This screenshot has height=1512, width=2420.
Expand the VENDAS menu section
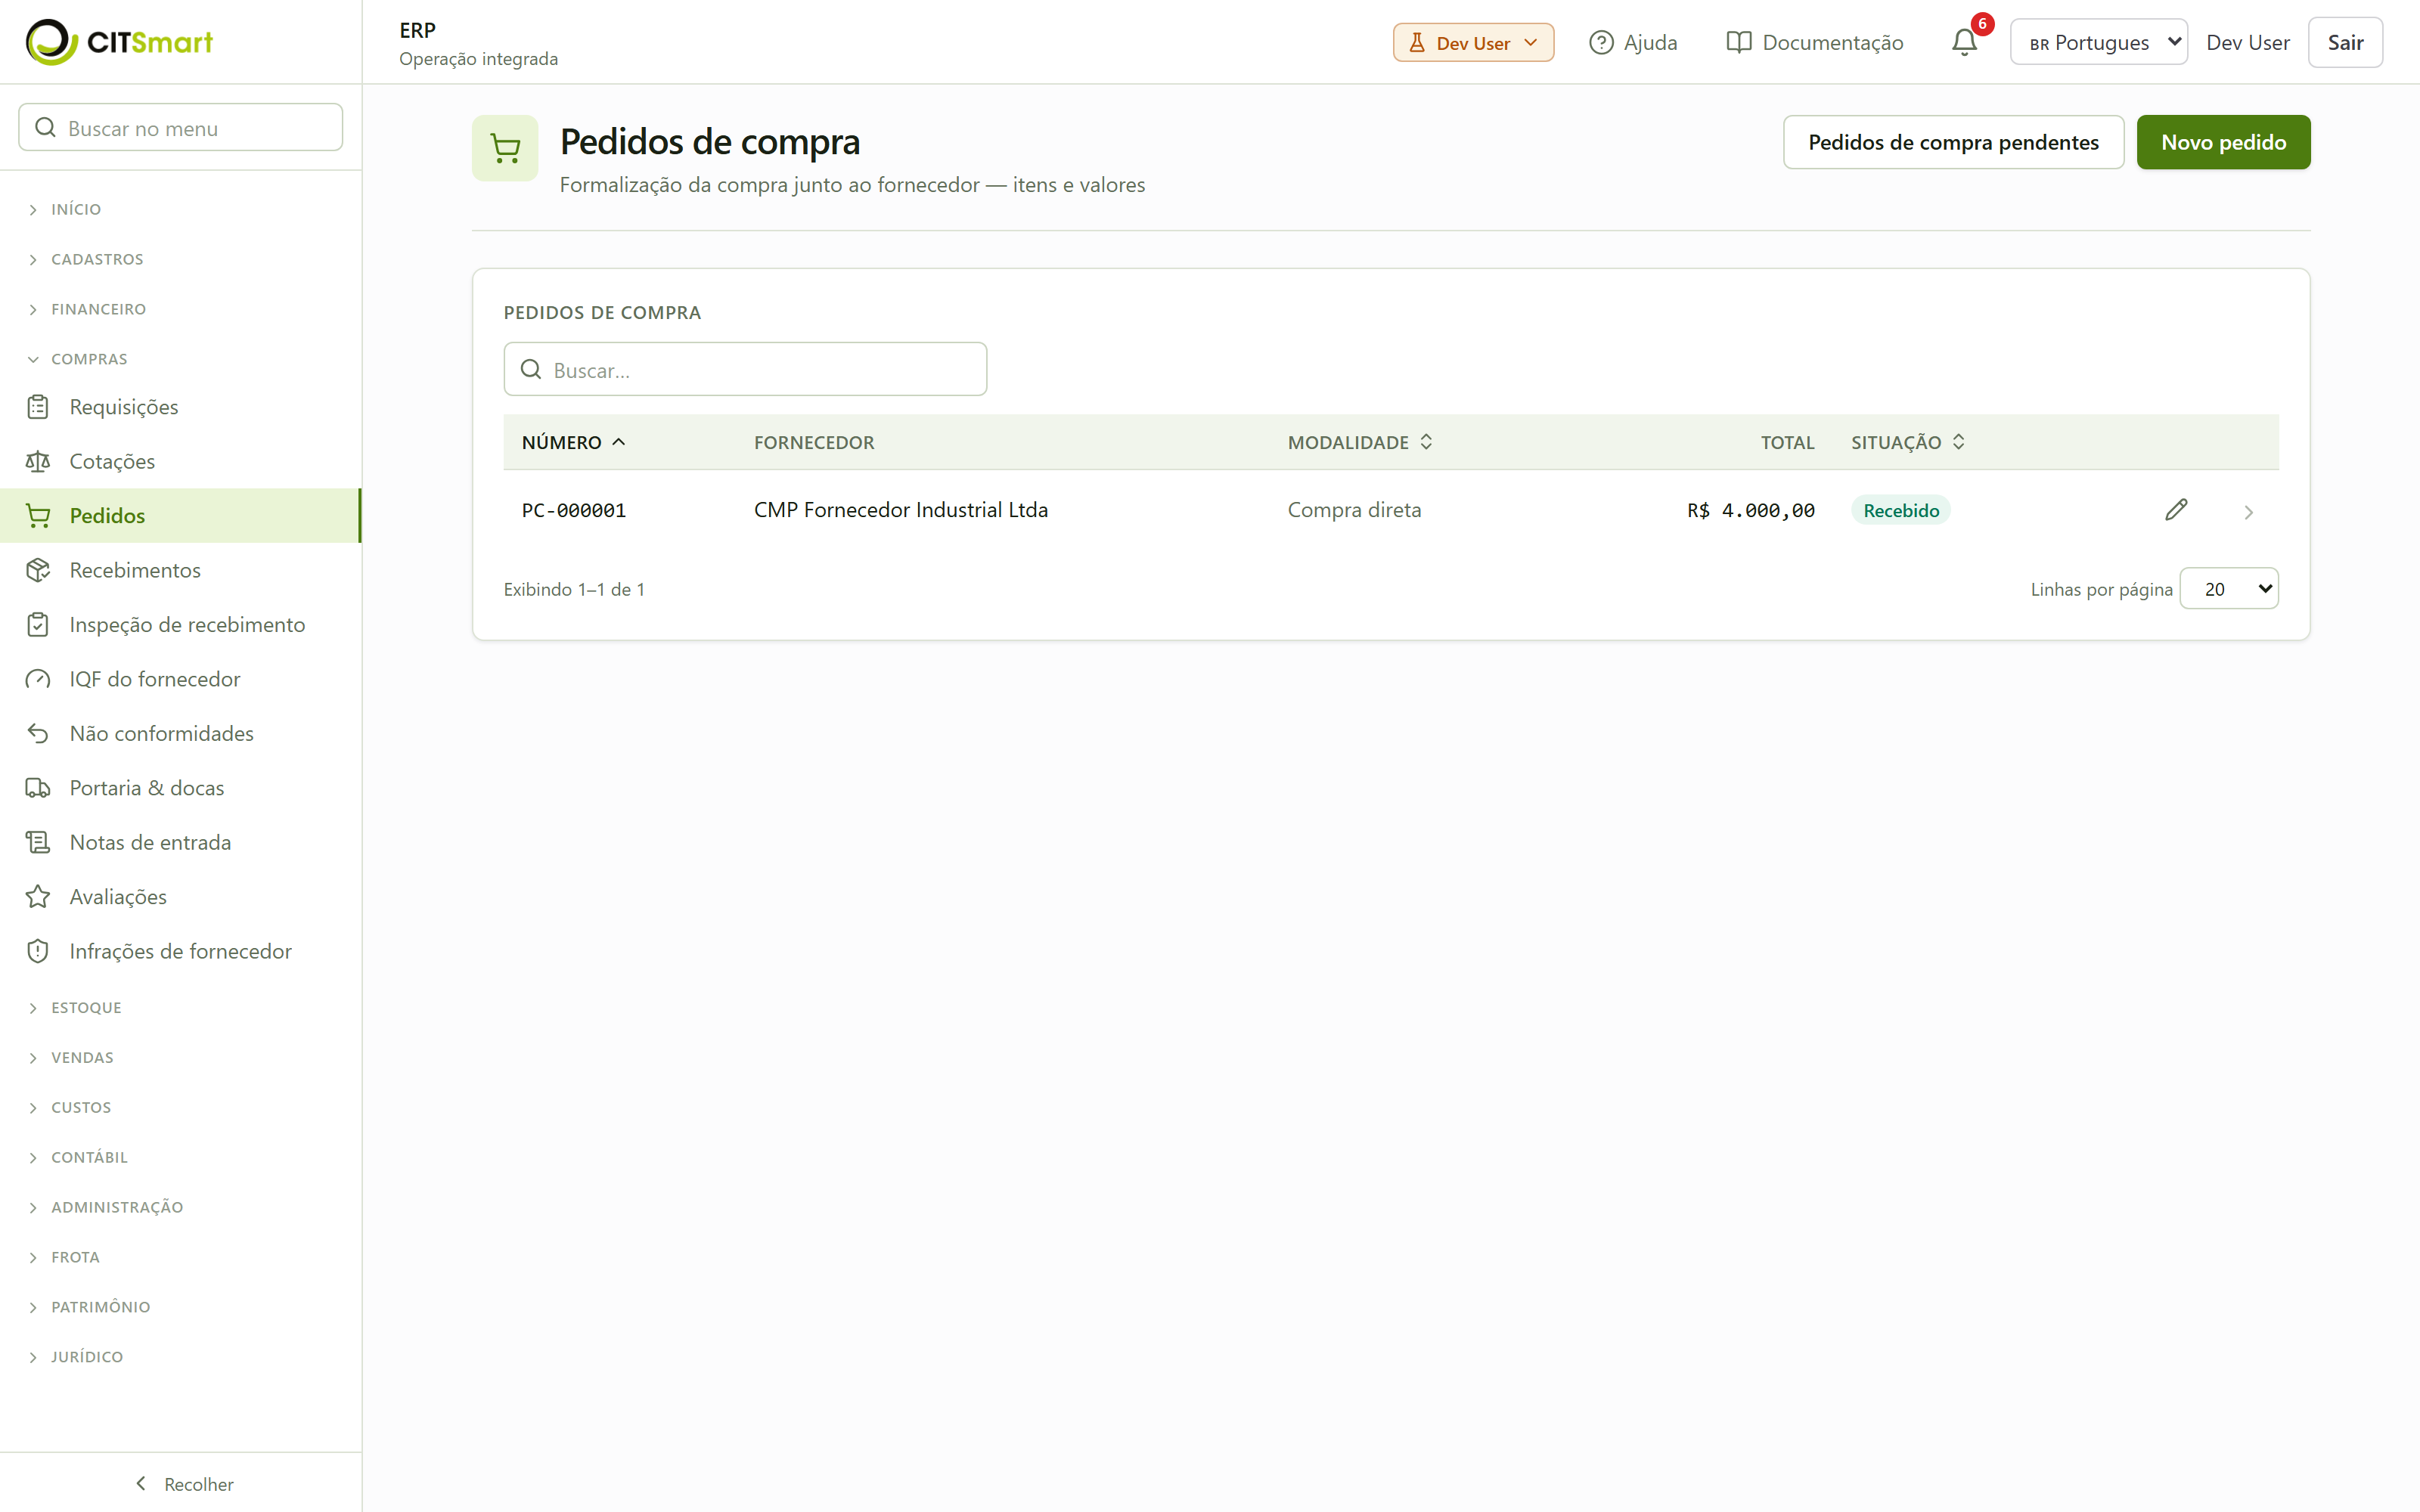(x=71, y=1058)
